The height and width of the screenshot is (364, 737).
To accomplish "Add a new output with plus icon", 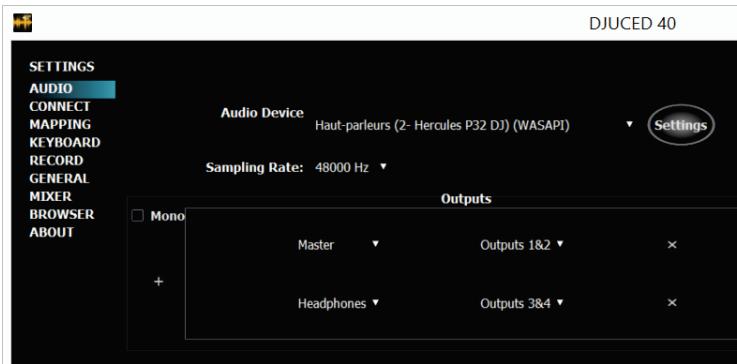I will [159, 282].
